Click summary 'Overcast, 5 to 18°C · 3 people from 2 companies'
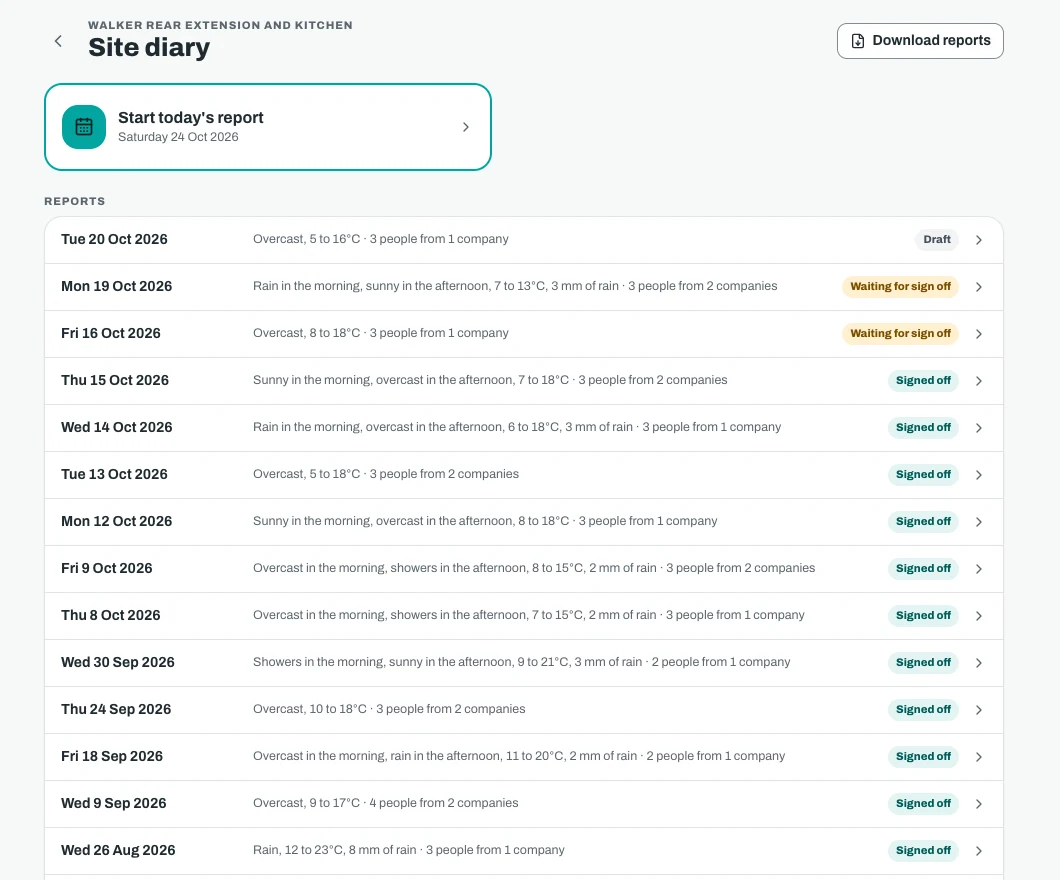Viewport: 1060px width, 880px height. point(386,474)
